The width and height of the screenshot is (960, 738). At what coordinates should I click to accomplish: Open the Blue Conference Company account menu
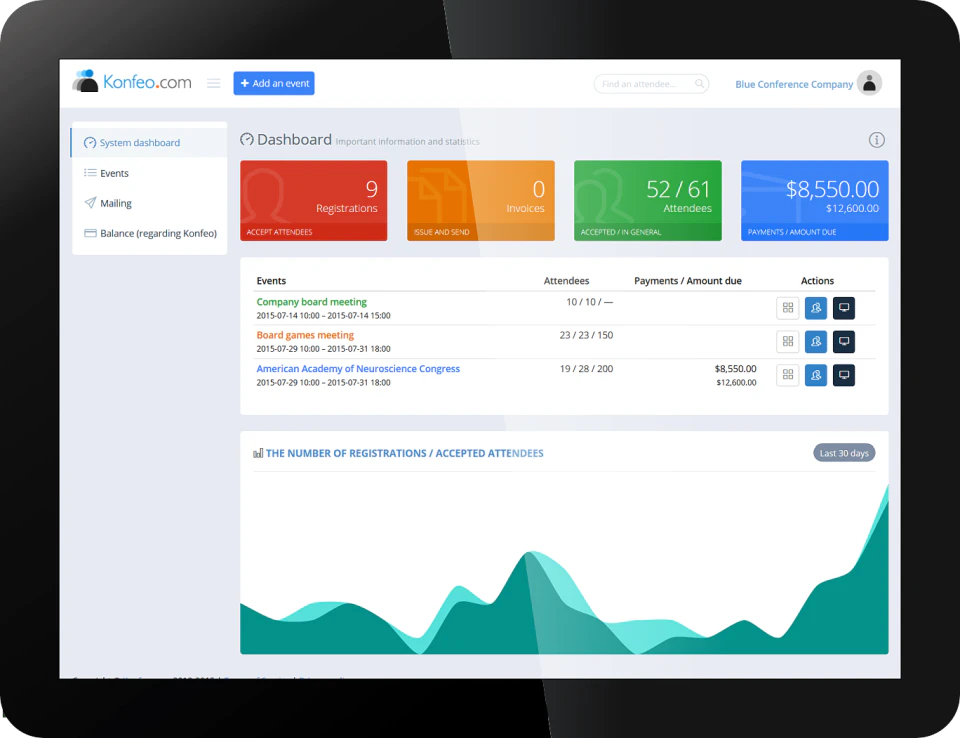pos(793,85)
